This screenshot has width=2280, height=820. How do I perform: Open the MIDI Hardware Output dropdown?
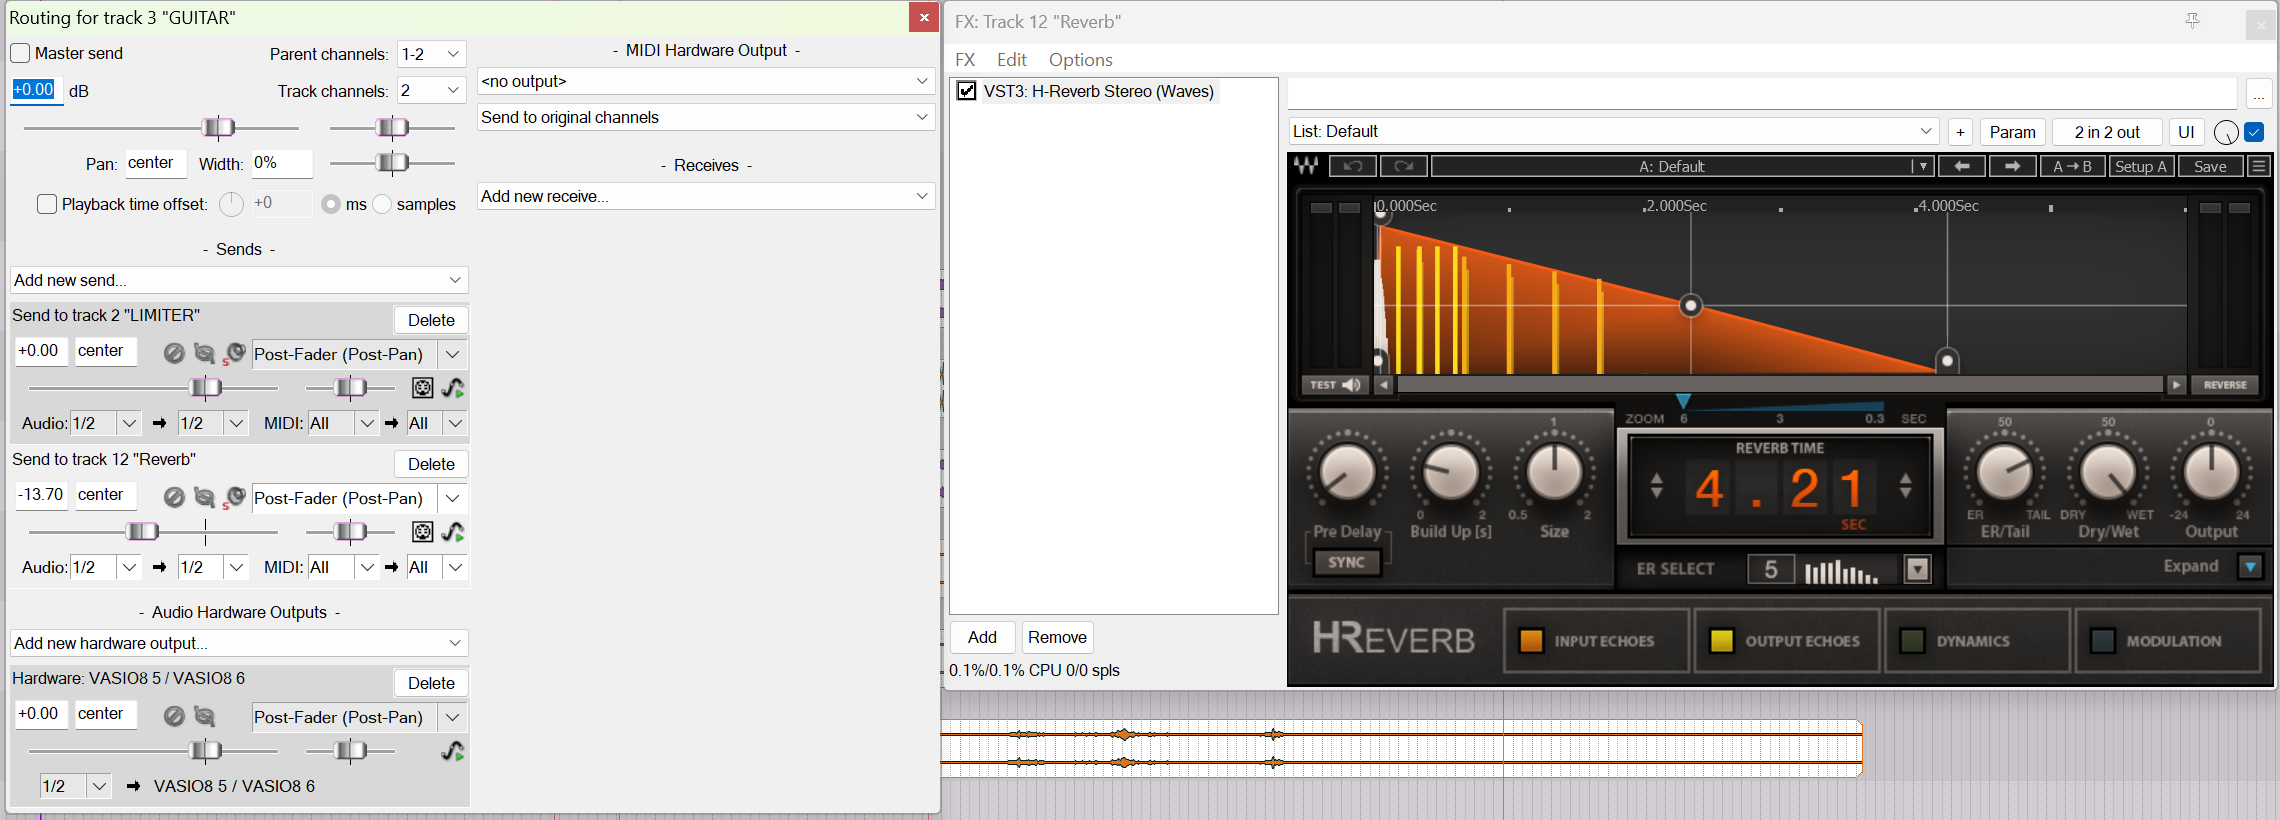706,81
